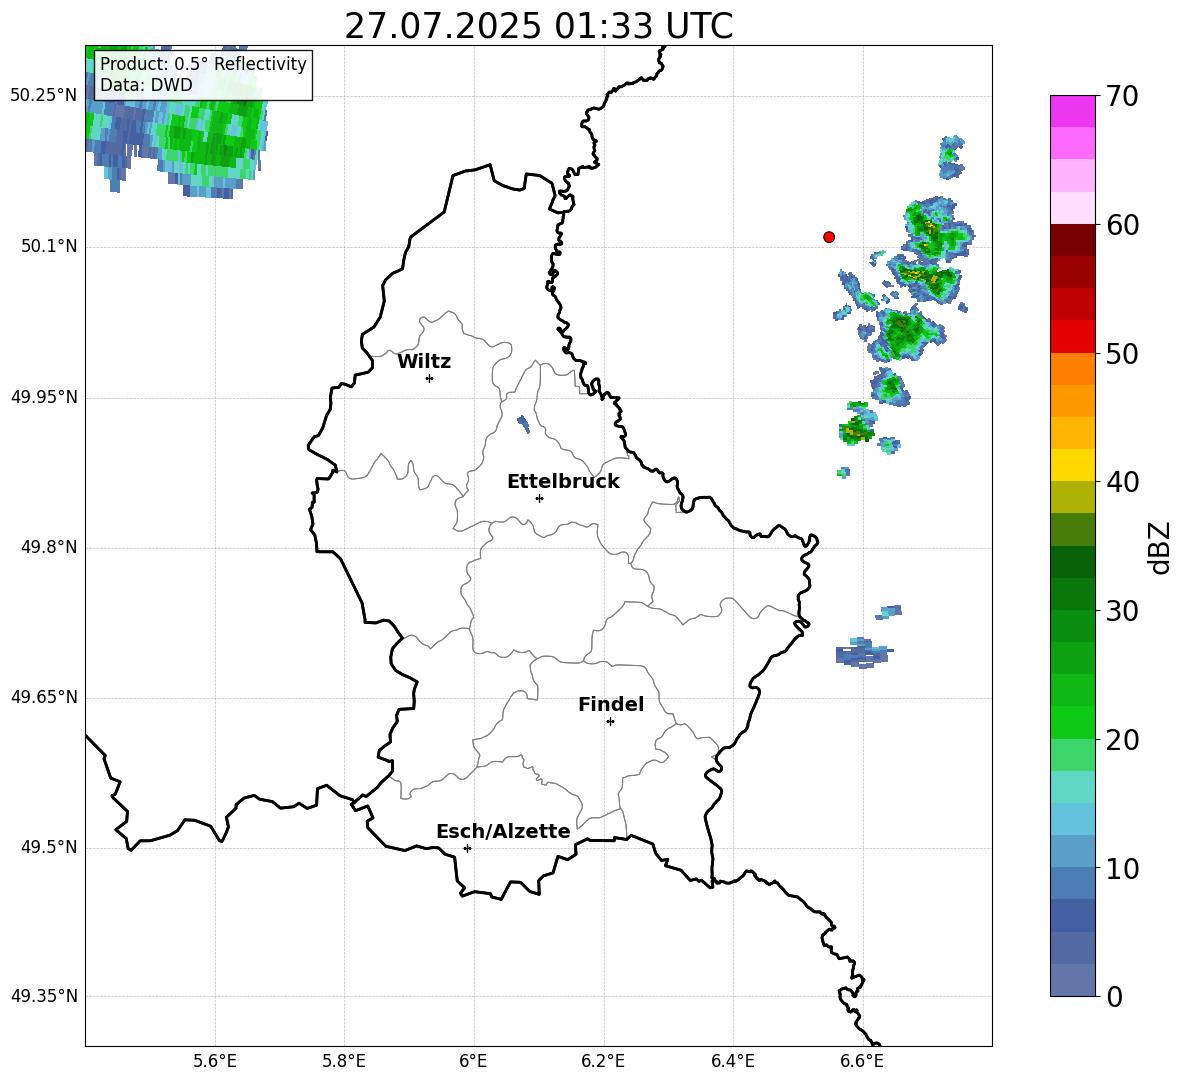Click the red station marker dot
This screenshot has height=1081, width=1184.
coord(829,237)
